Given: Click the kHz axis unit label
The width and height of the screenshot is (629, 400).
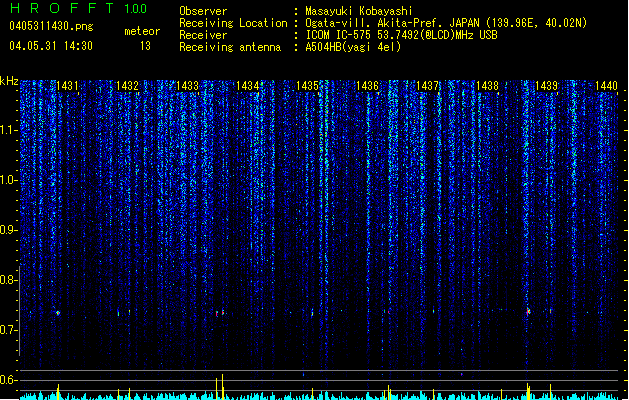Looking at the screenshot, I should 9,81.
